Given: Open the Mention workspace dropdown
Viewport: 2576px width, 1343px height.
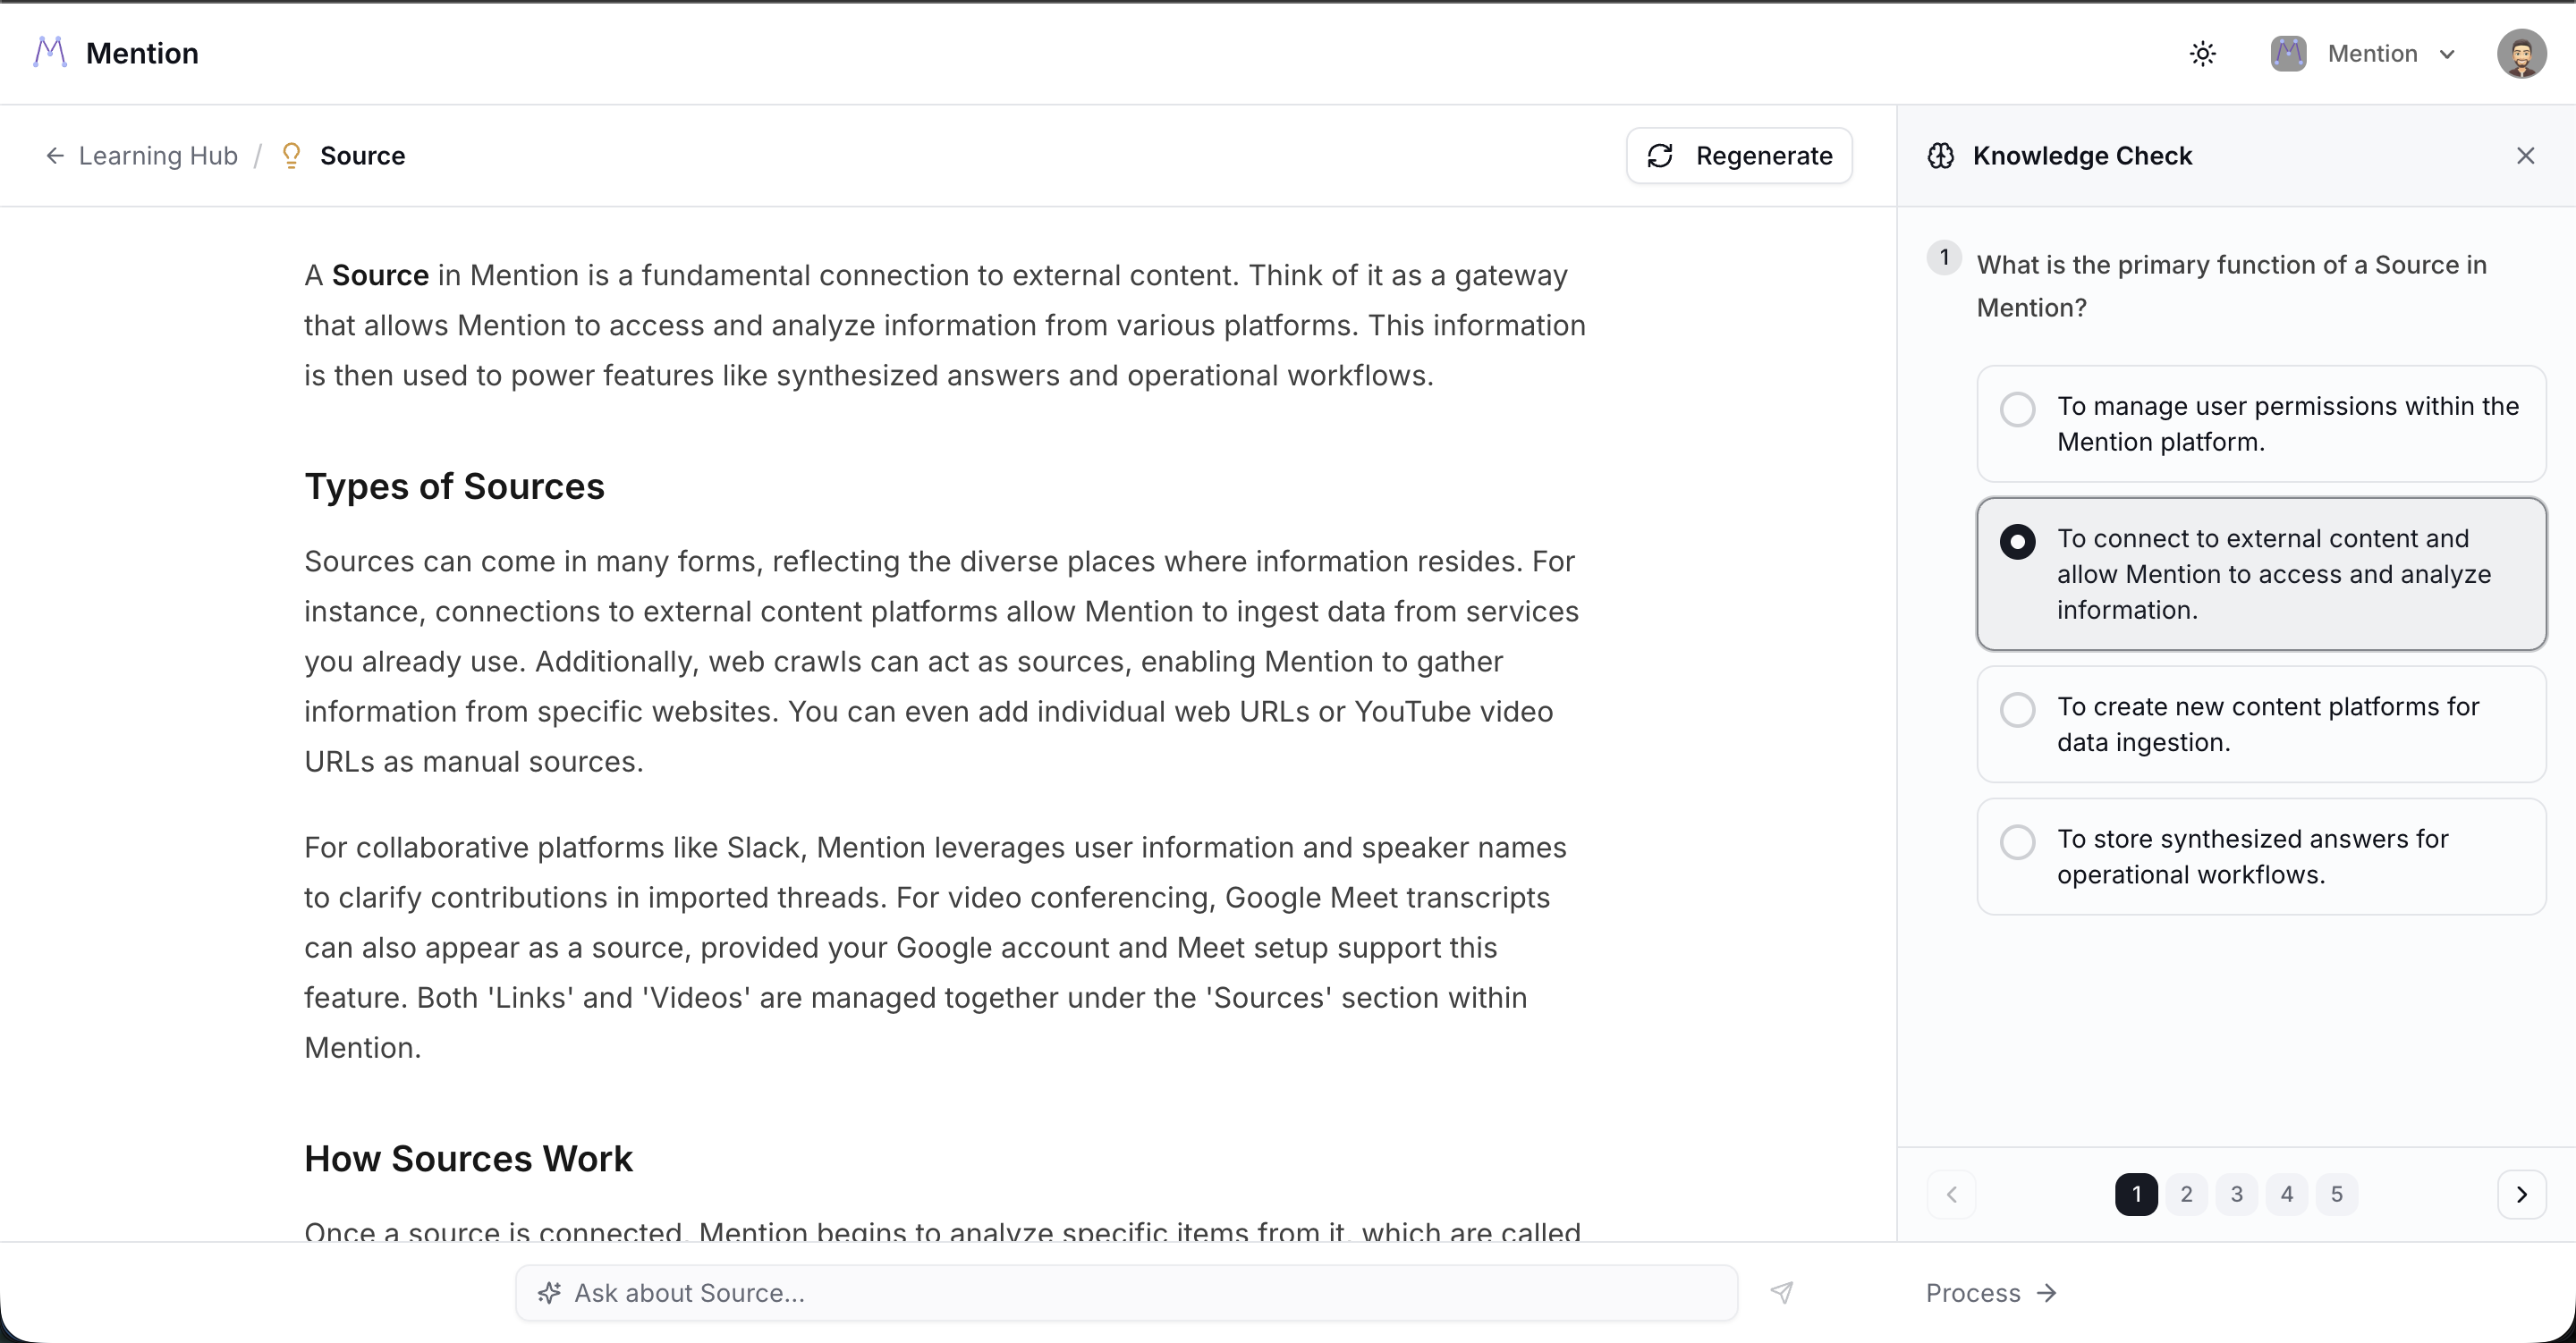Looking at the screenshot, I should [2364, 53].
